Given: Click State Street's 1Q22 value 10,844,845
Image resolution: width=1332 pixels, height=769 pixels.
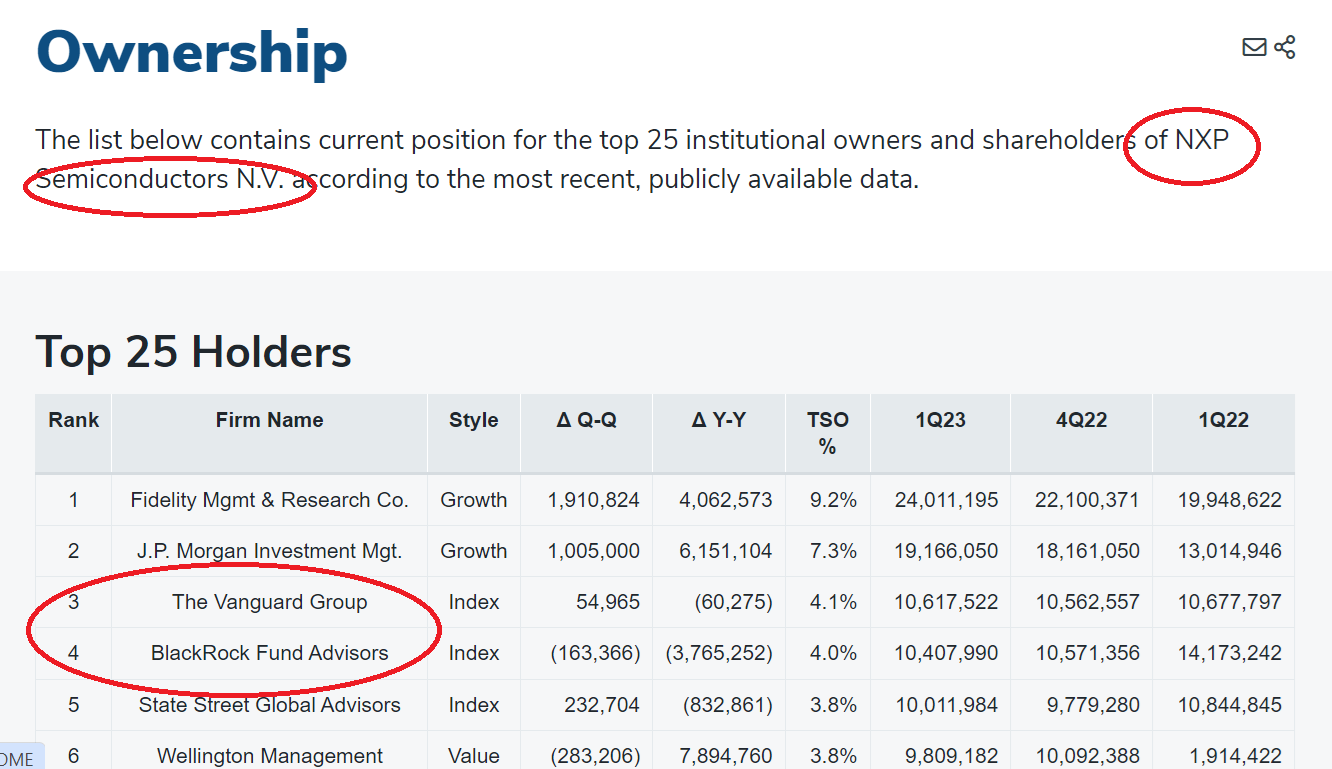Looking at the screenshot, I should point(1229,704).
